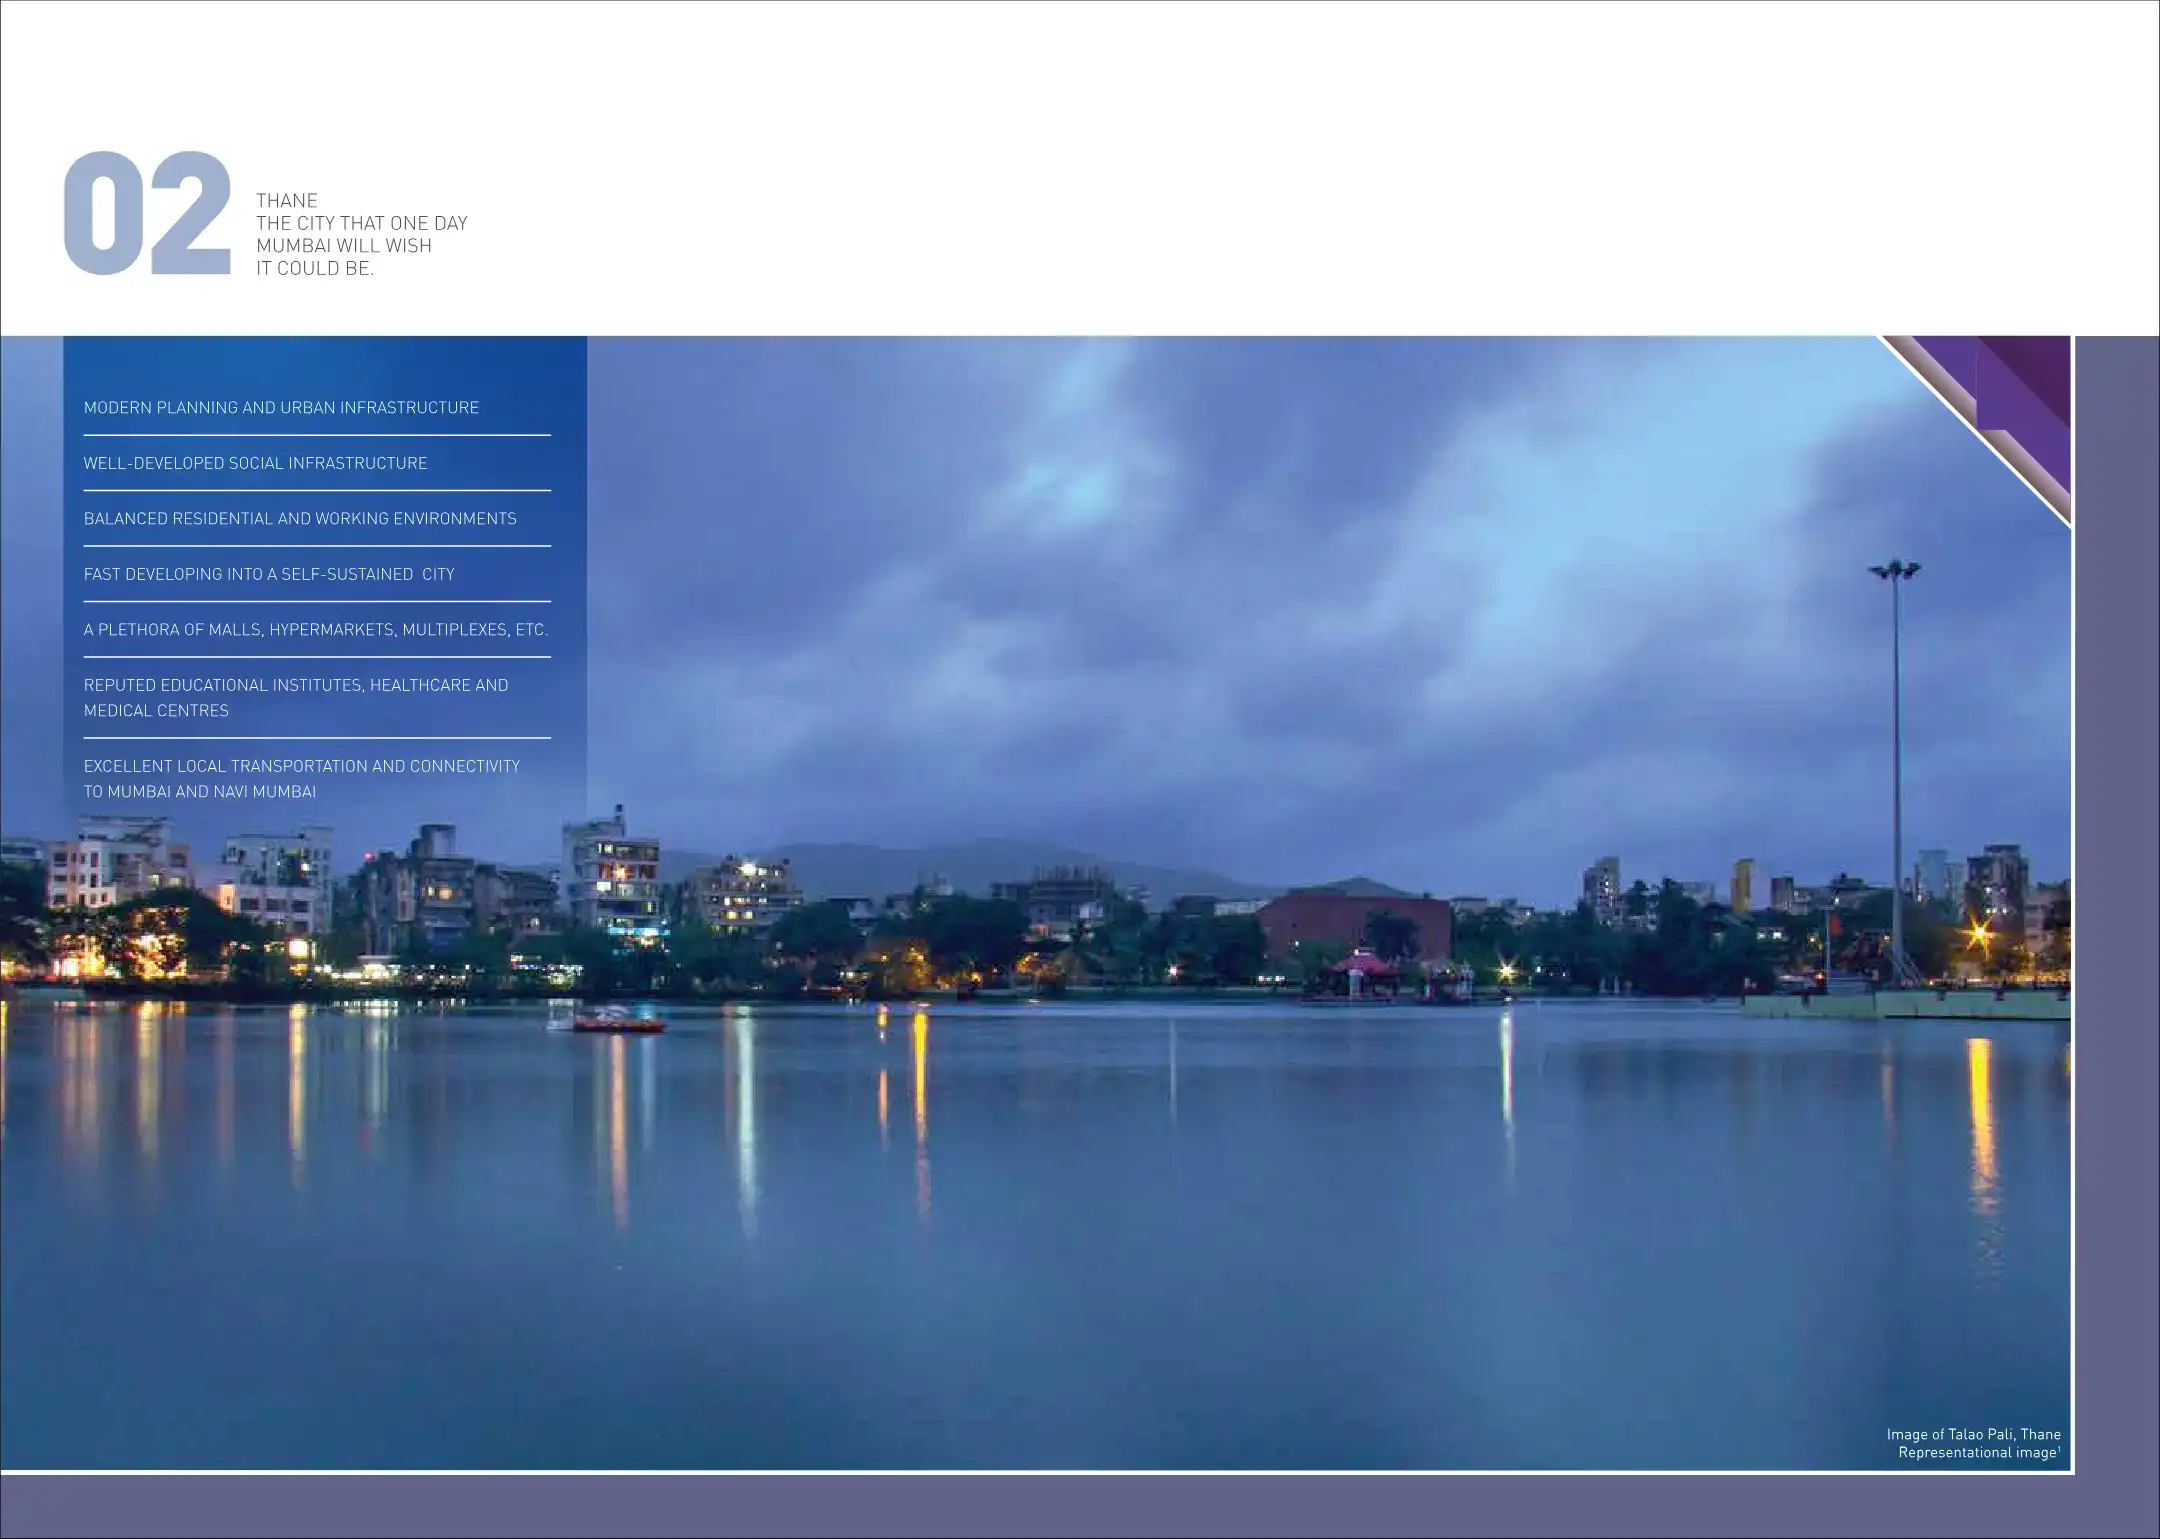Select 'A plethora of malls, hypermarkets' line
The height and width of the screenshot is (1539, 2160).
(x=315, y=630)
